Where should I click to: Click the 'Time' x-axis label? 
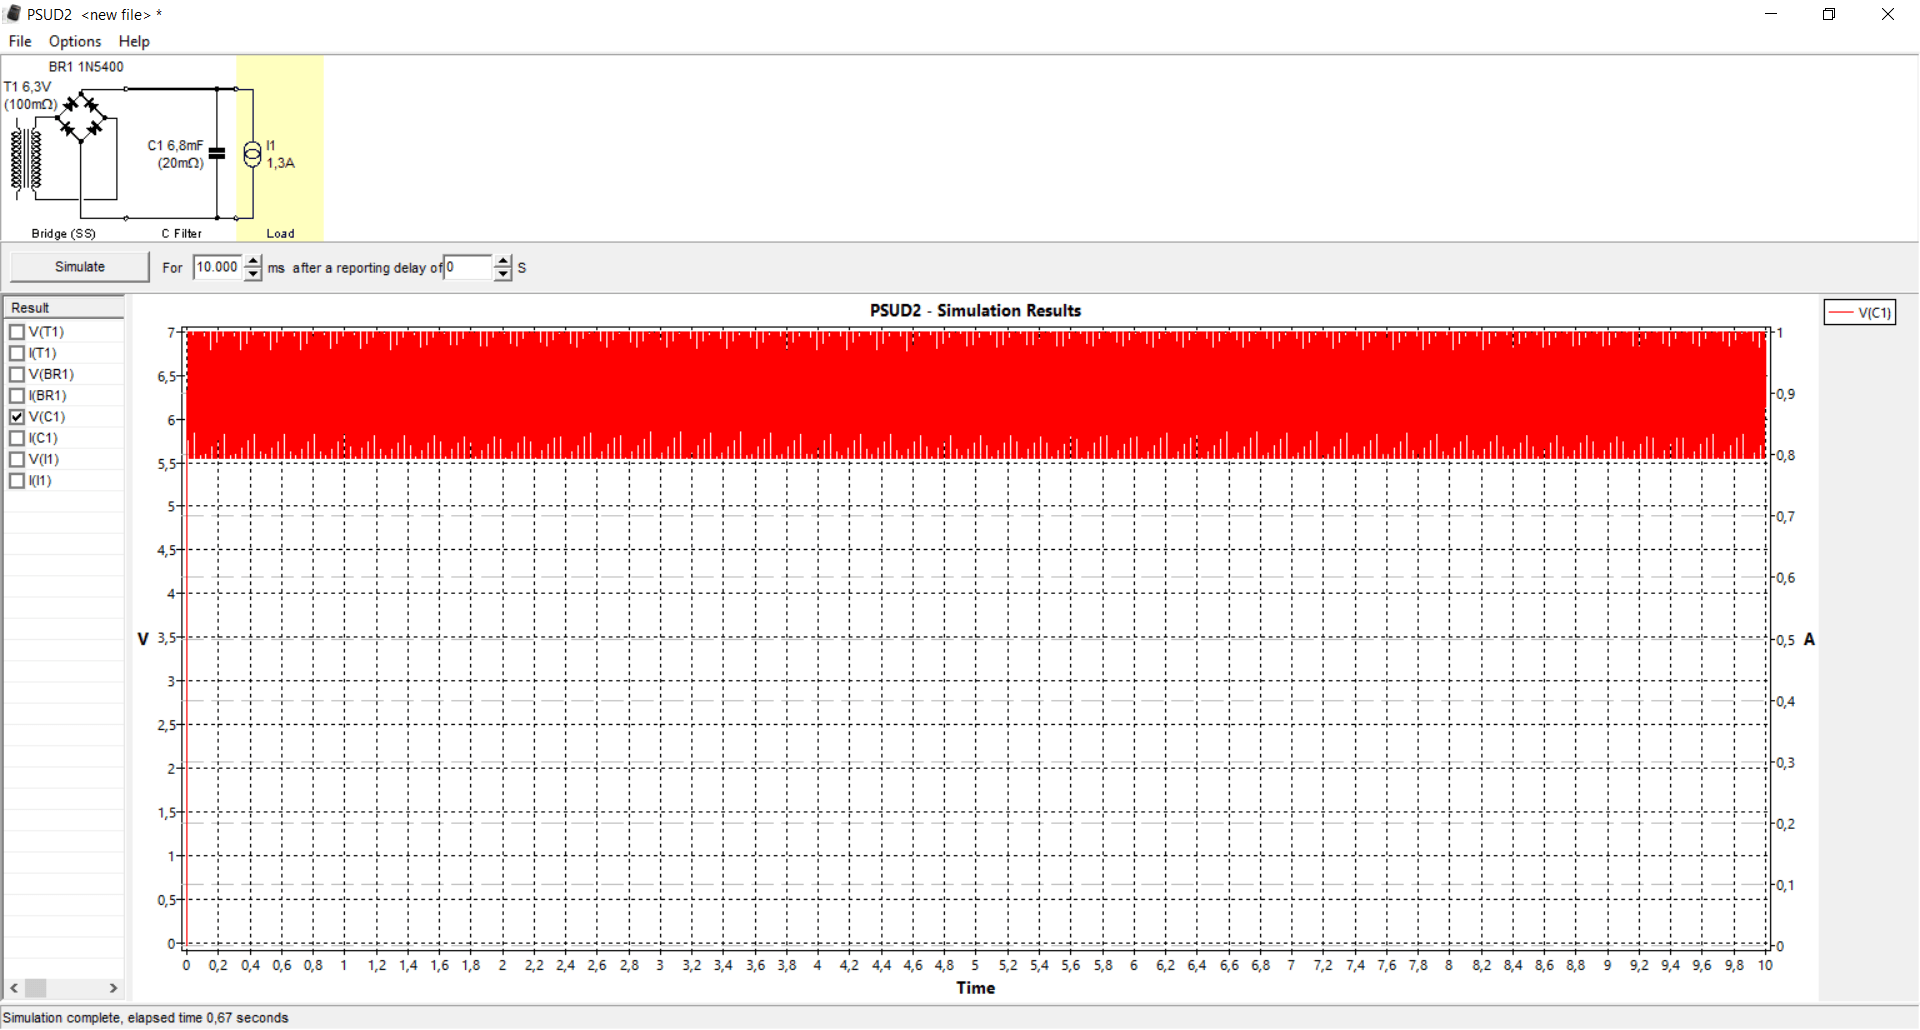coord(976,988)
